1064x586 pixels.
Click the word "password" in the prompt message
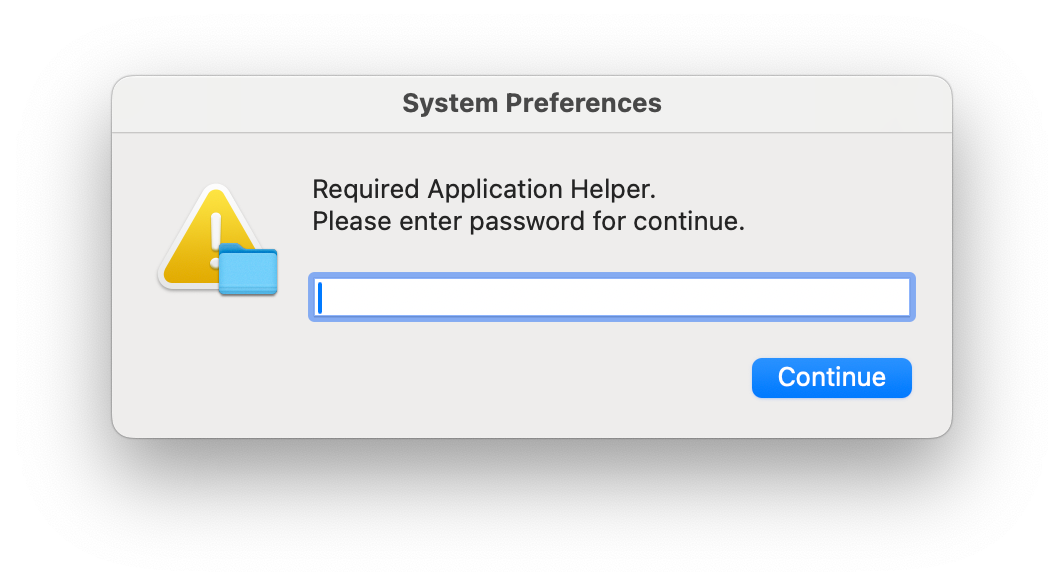[527, 222]
